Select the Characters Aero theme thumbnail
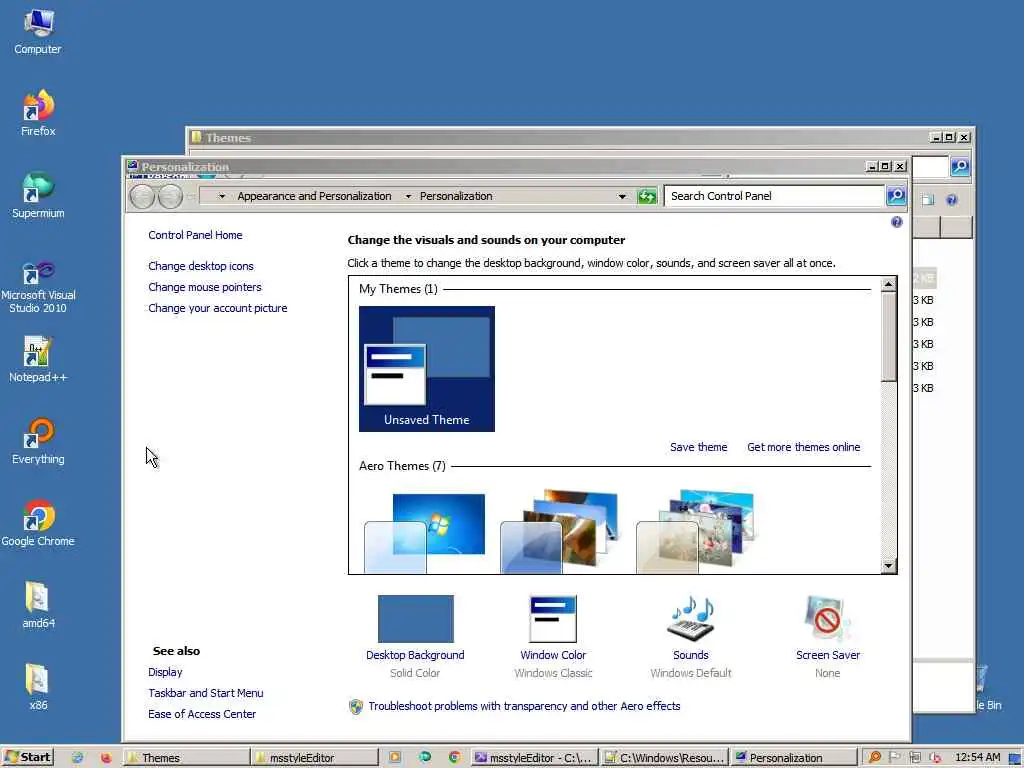The height and width of the screenshot is (768, 1024). [x=696, y=531]
